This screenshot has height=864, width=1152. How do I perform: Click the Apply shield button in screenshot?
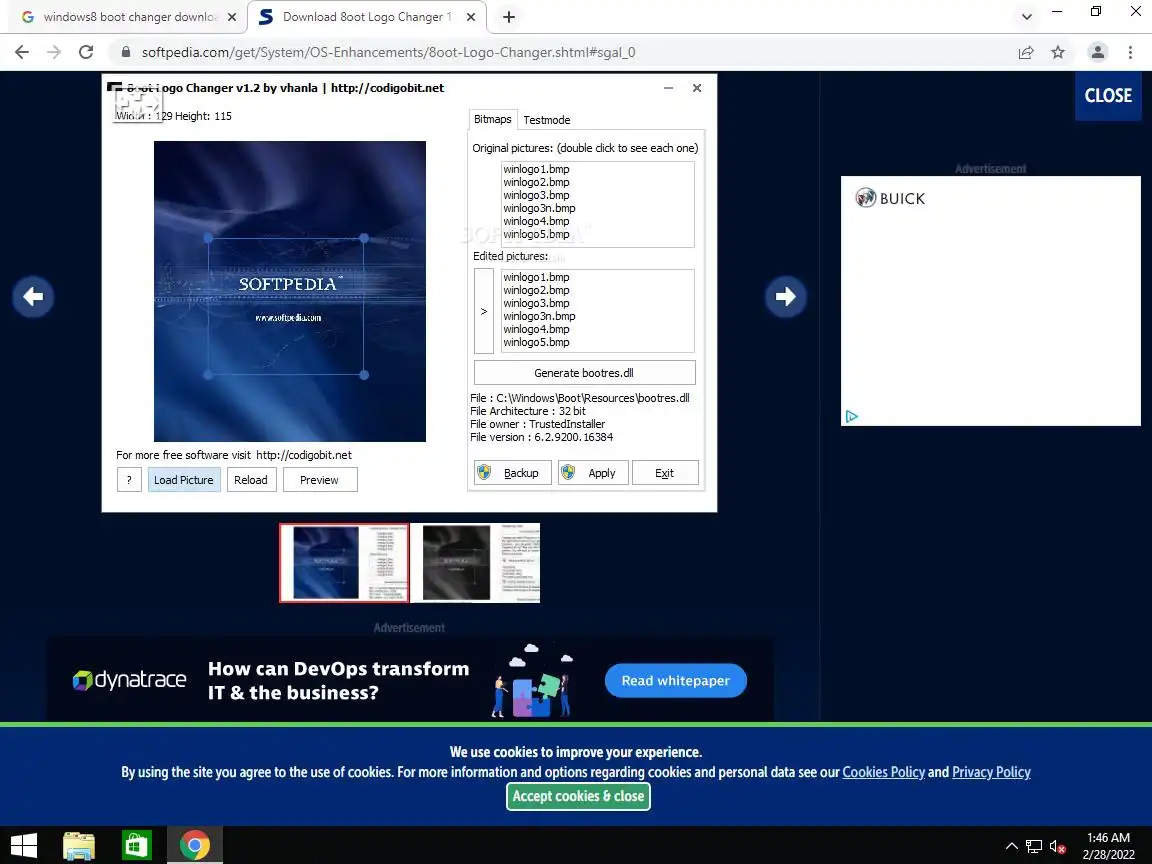click(x=592, y=473)
